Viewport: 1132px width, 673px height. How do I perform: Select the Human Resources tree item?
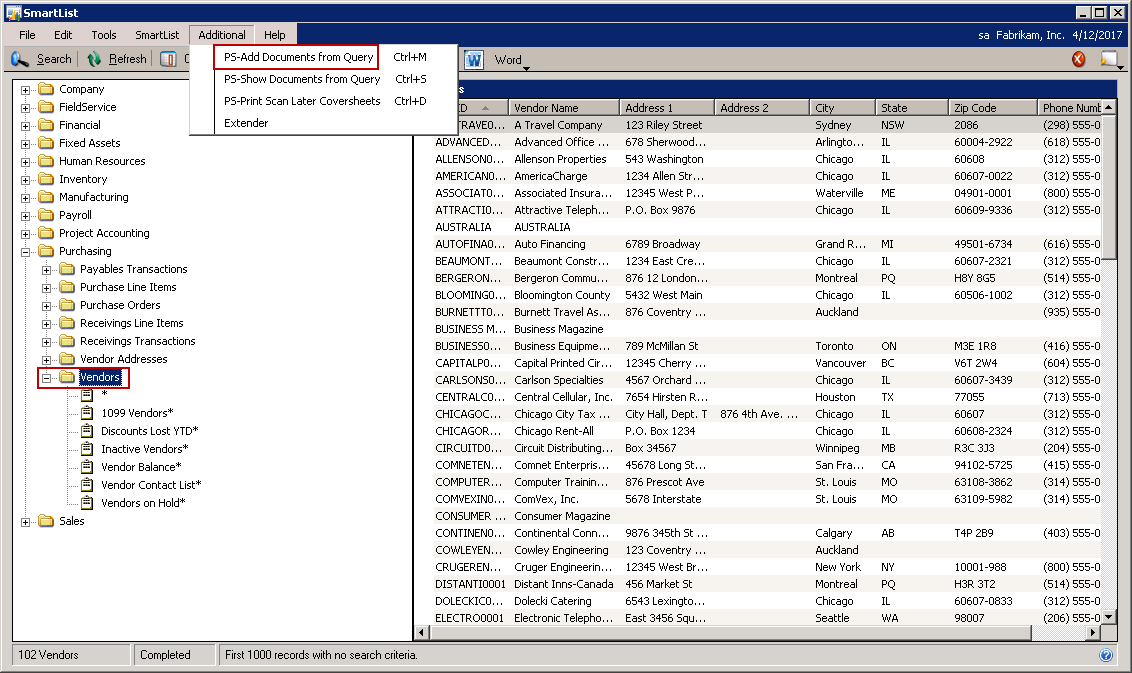tap(102, 161)
